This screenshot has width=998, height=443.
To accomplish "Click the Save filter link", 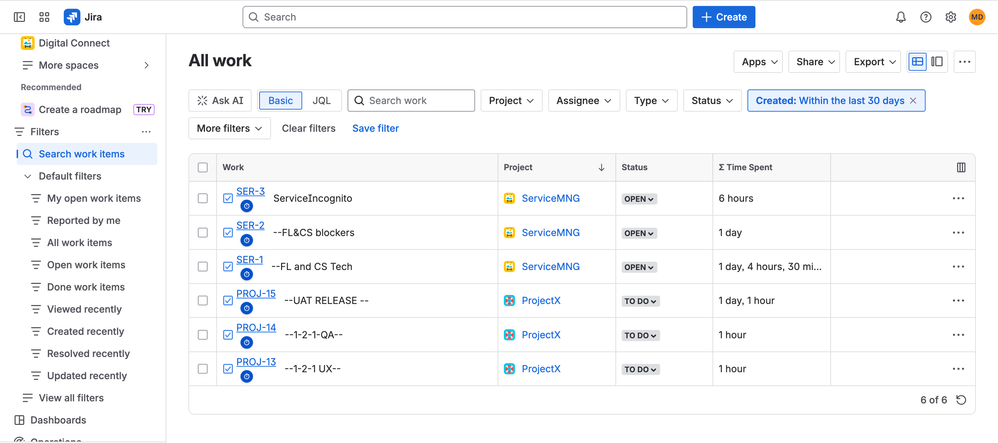I will click(x=375, y=129).
